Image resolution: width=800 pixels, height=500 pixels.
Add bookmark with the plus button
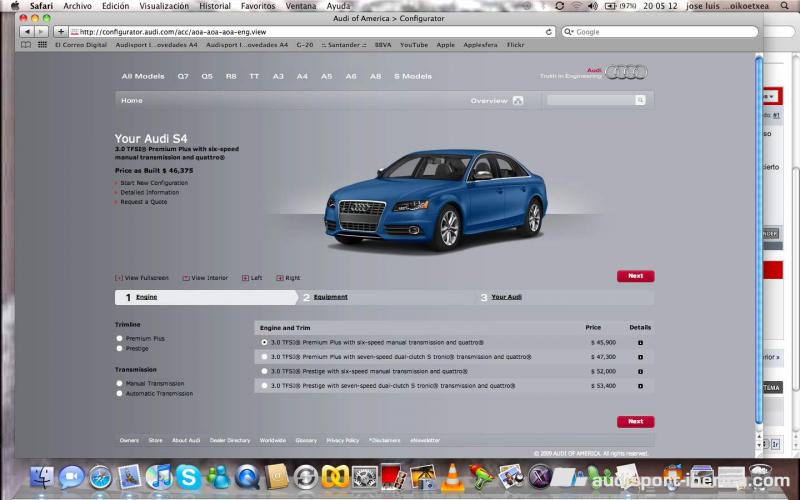[60, 32]
